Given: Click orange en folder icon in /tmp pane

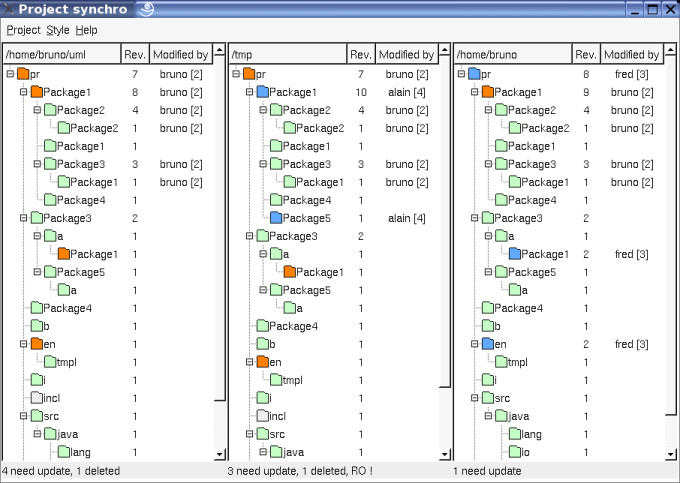Looking at the screenshot, I should 263,362.
